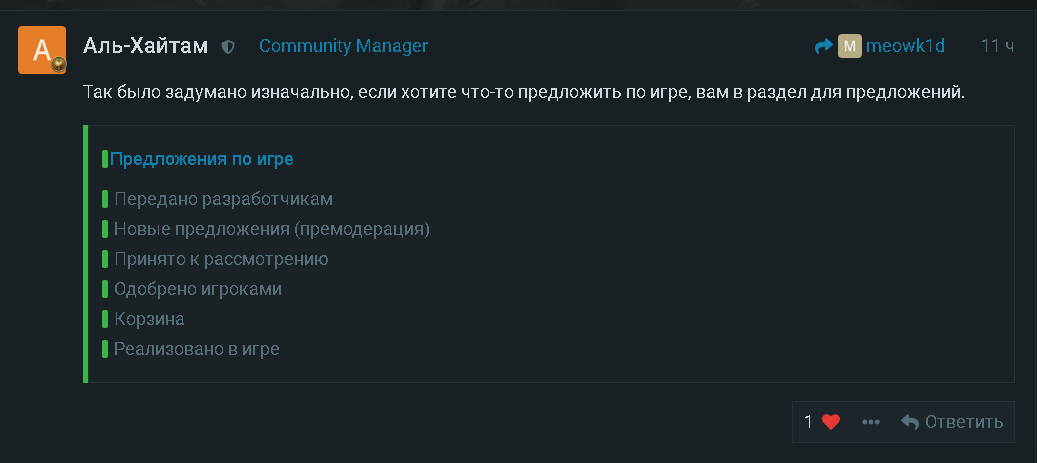Click the "11 ч" post timestamp
1037x463 pixels.
pyautogui.click(x=997, y=46)
